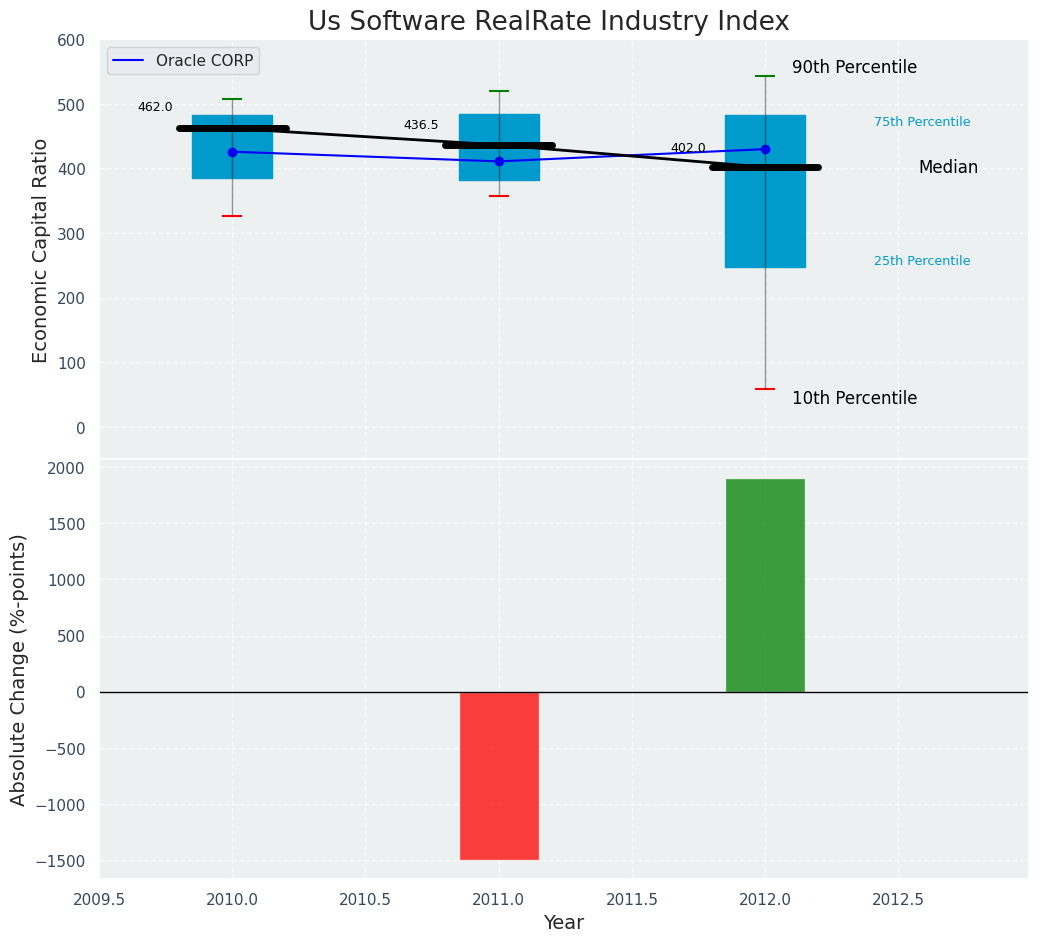This screenshot has width=1039, height=942.
Task: Click the Economic Capital Ratio axis label
Action: pos(41,250)
